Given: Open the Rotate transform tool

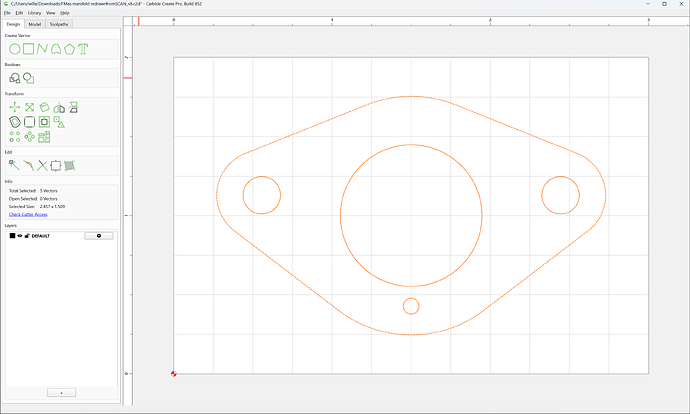Looking at the screenshot, I should tap(44, 107).
